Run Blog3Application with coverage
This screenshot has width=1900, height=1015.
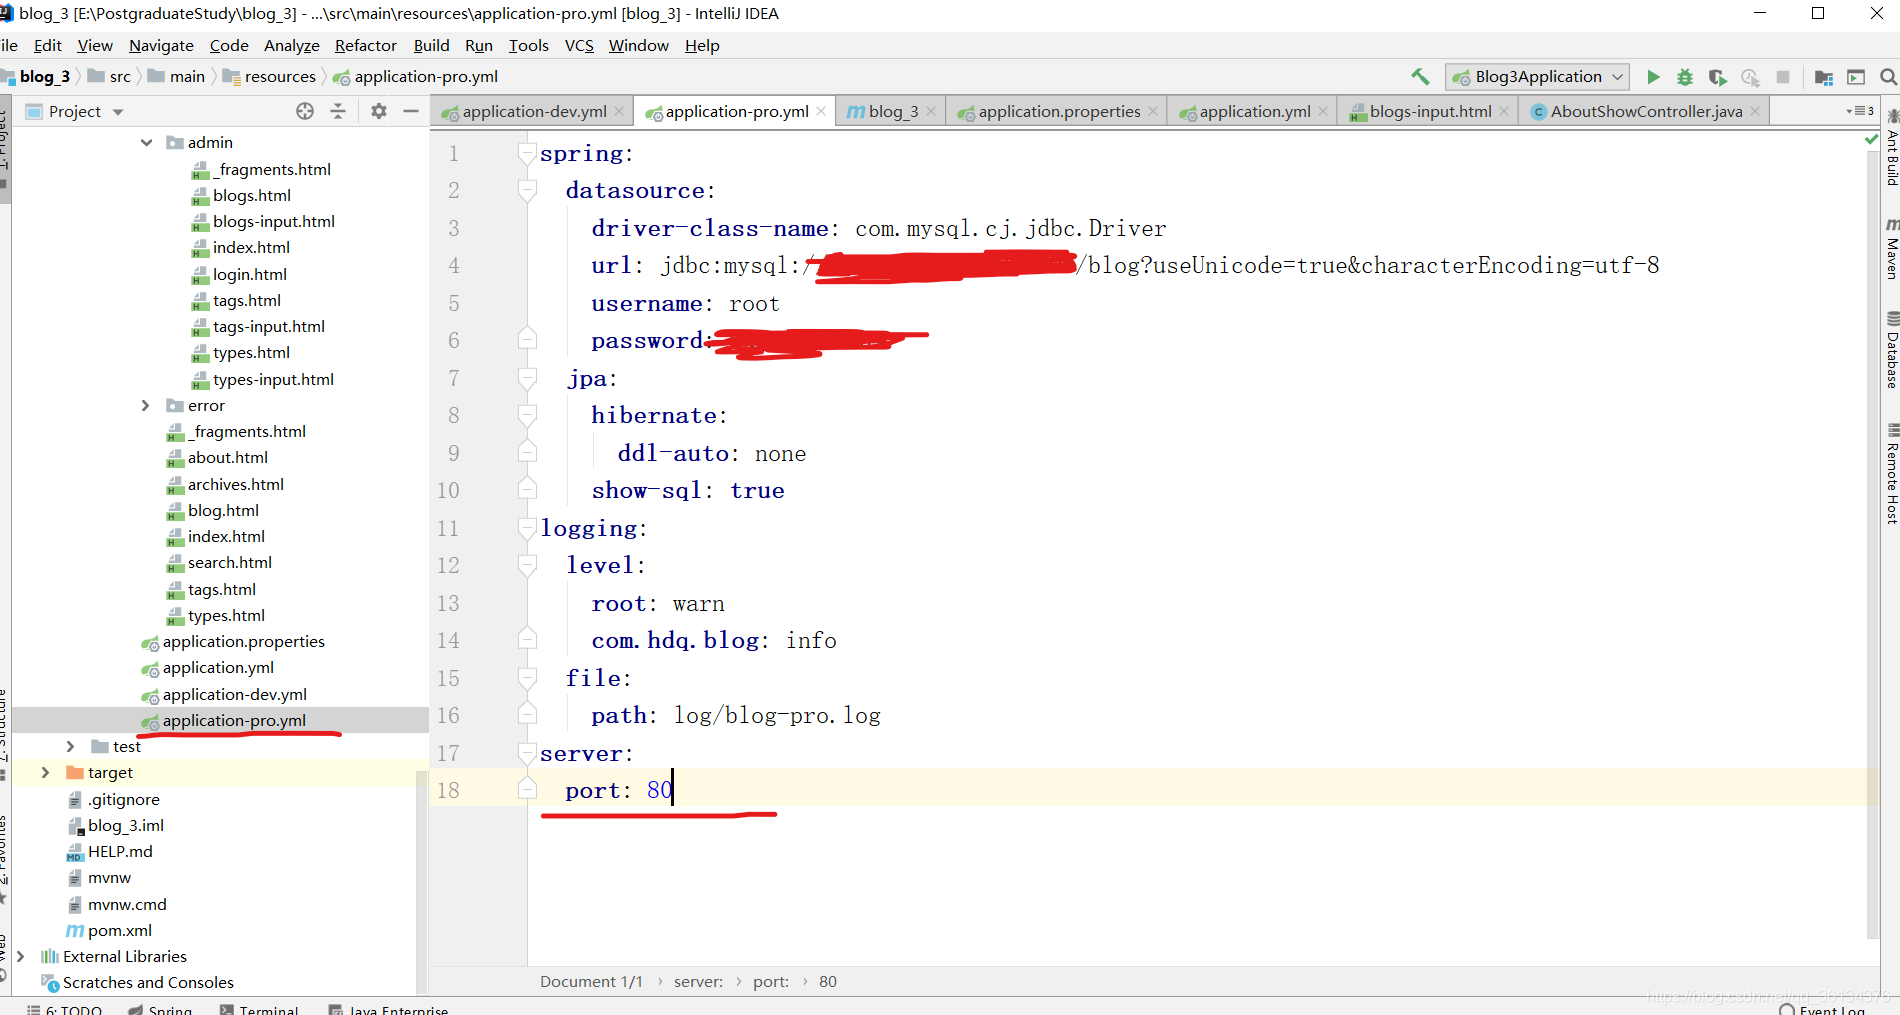(1717, 77)
